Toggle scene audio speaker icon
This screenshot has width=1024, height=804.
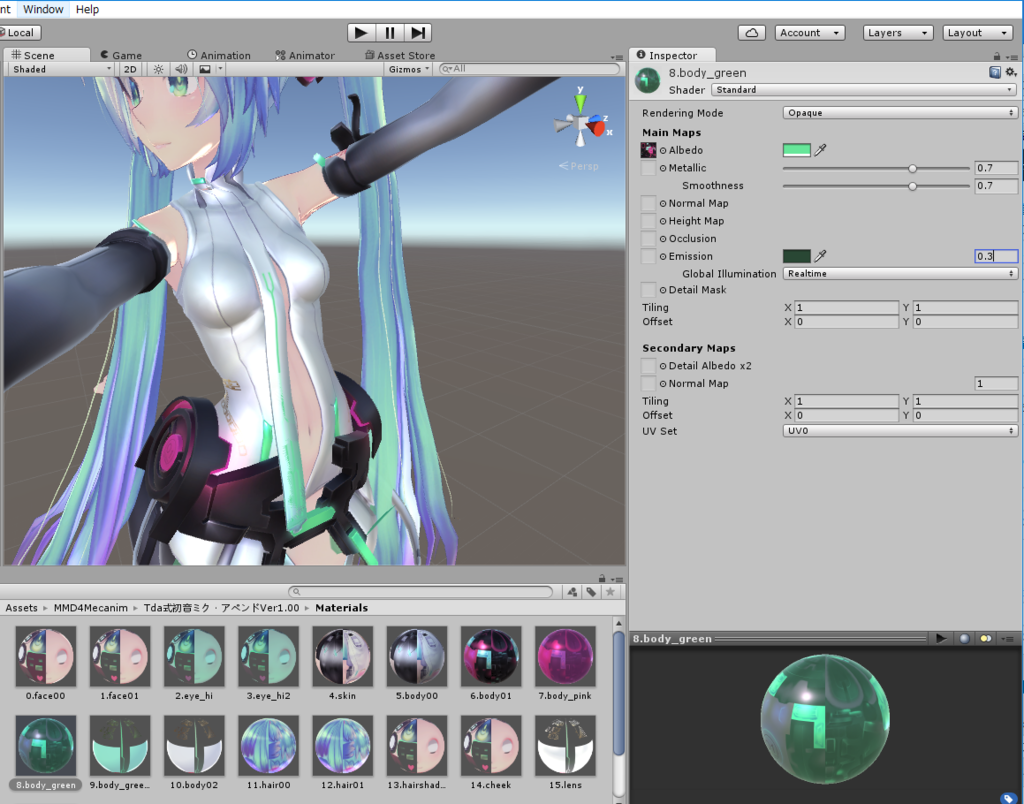tap(181, 69)
